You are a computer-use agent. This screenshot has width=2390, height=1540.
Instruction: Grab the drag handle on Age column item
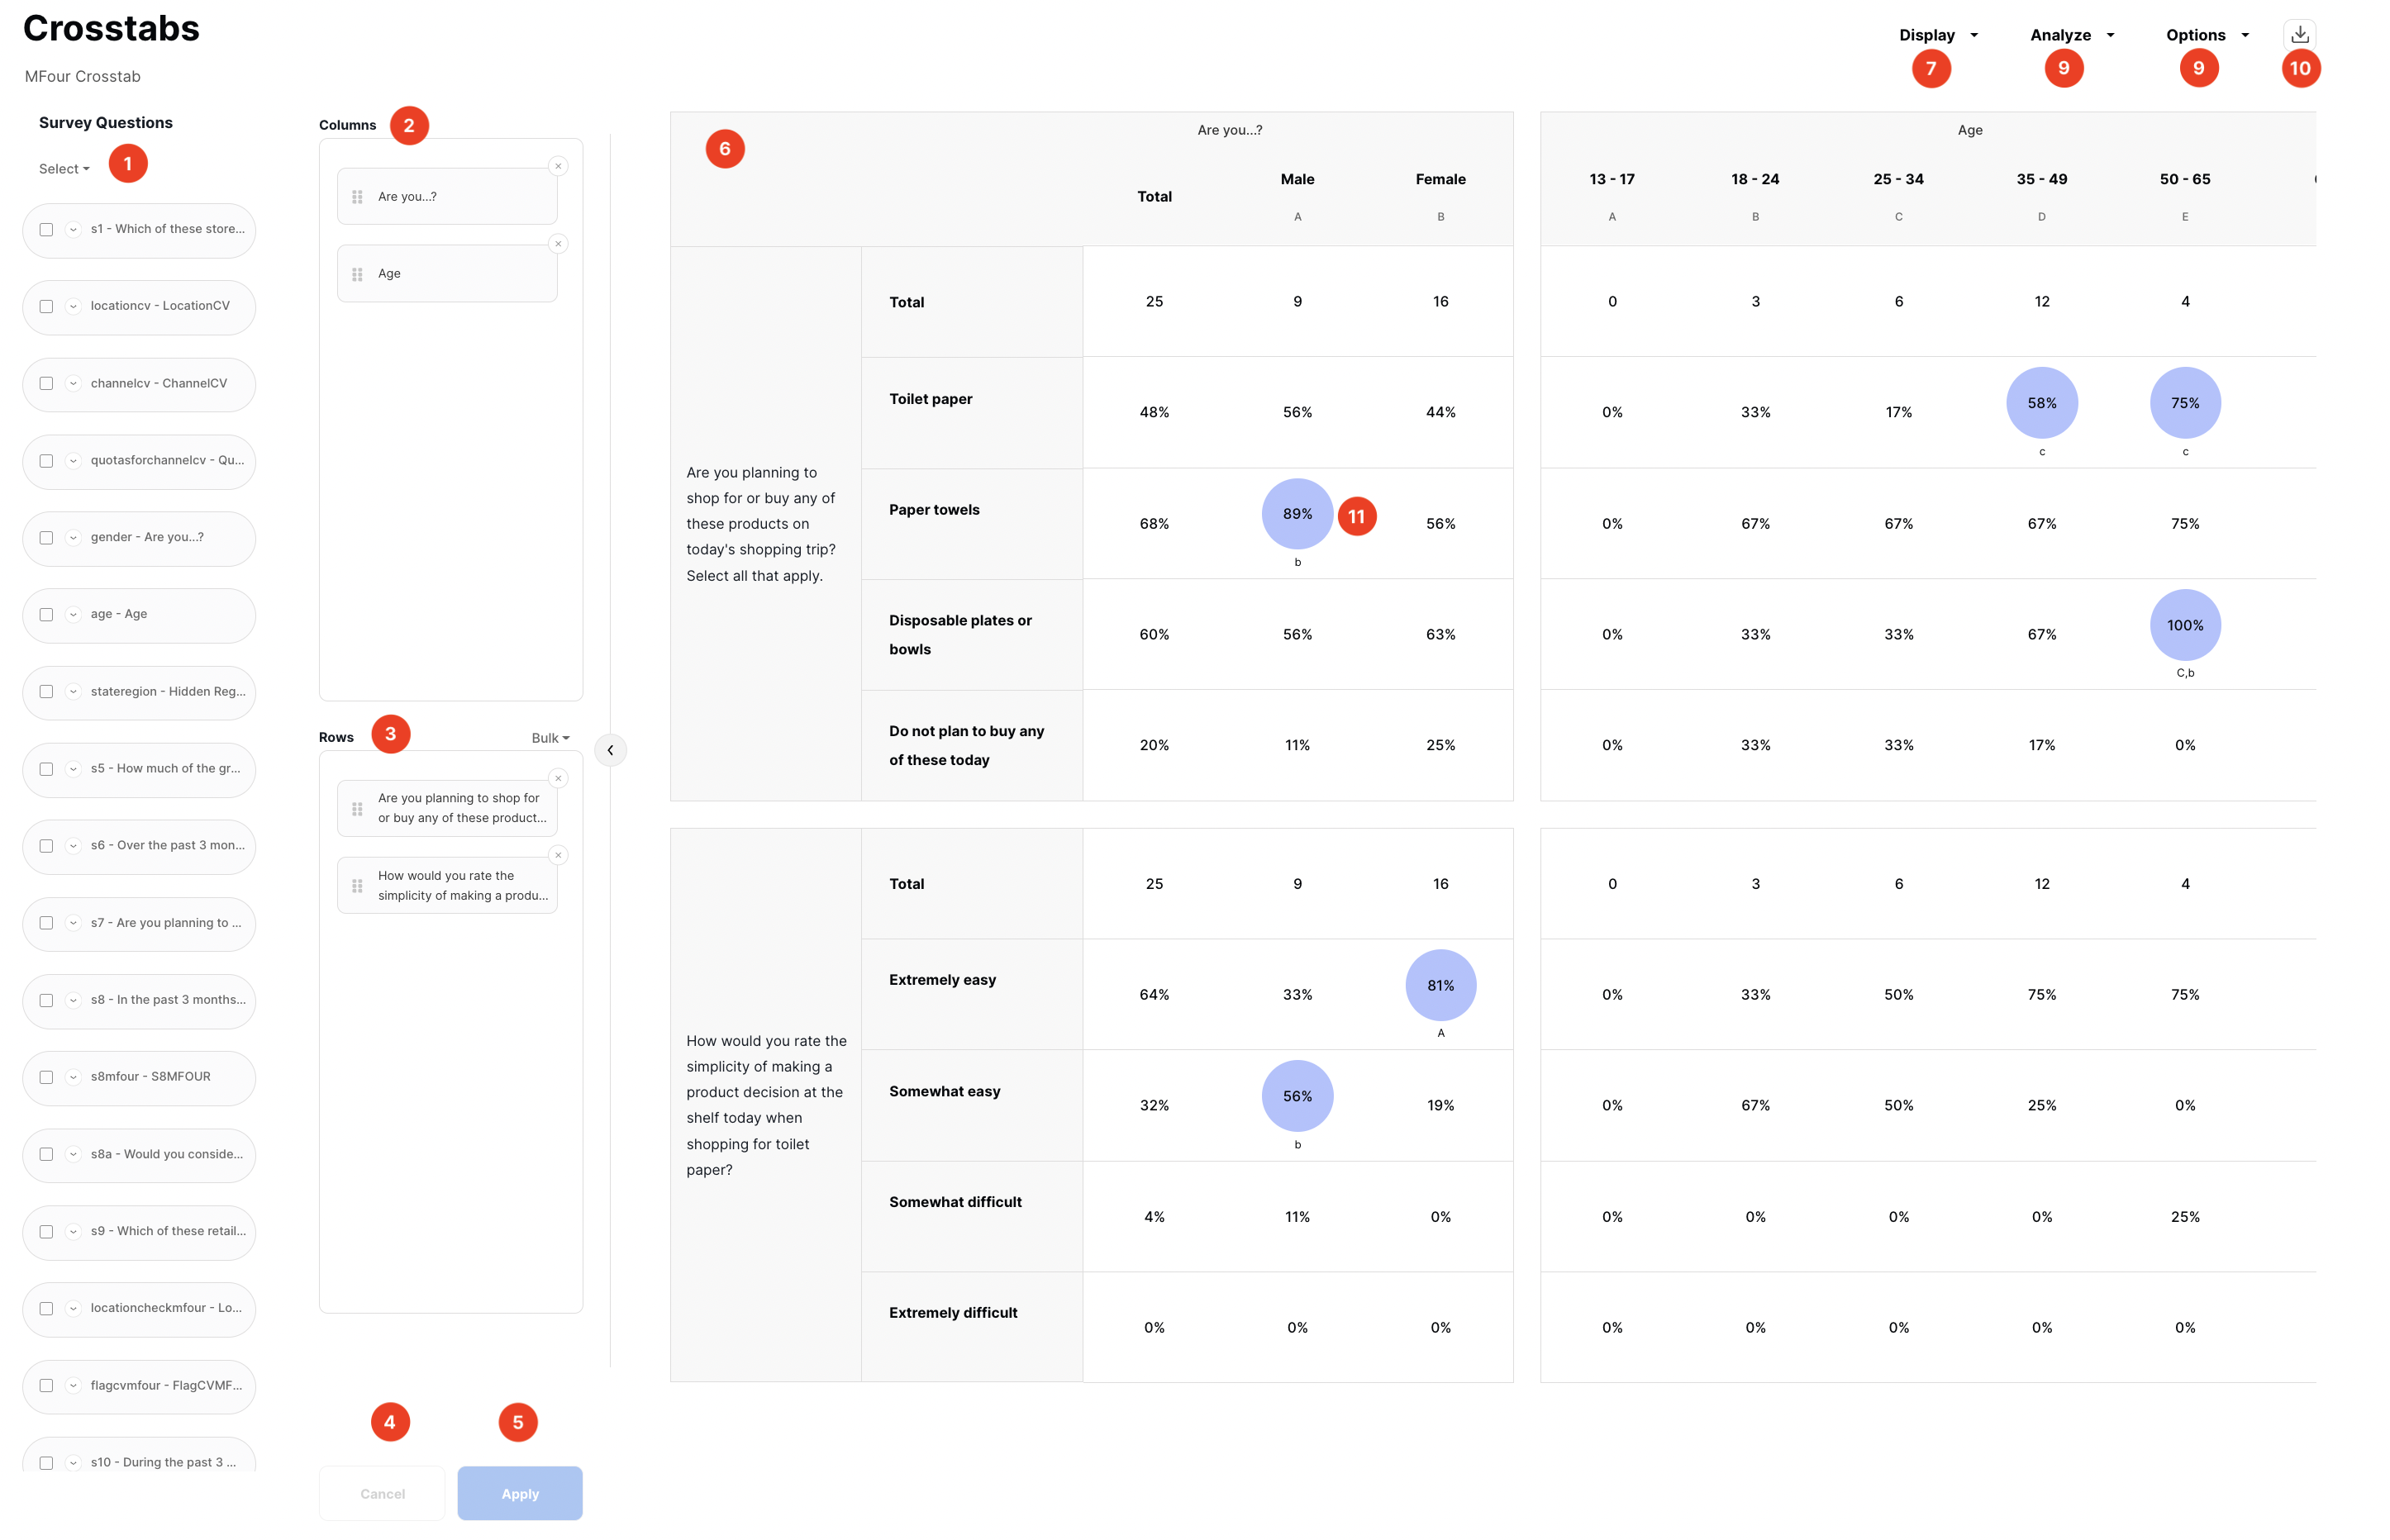[x=357, y=274]
